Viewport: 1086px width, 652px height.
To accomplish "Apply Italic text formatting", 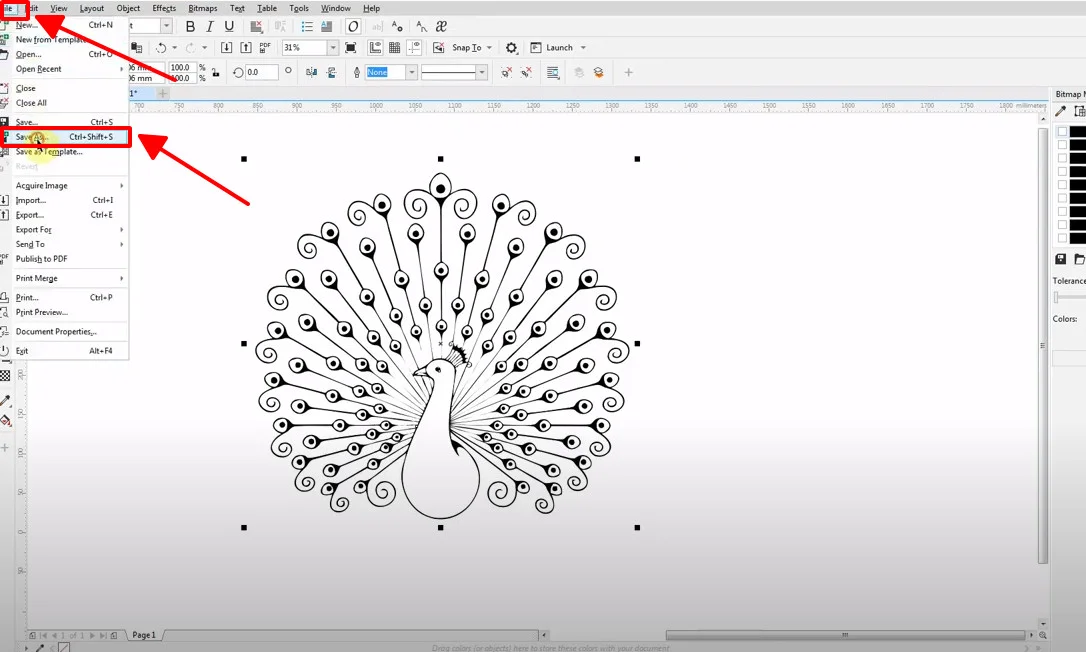I will (x=209, y=26).
